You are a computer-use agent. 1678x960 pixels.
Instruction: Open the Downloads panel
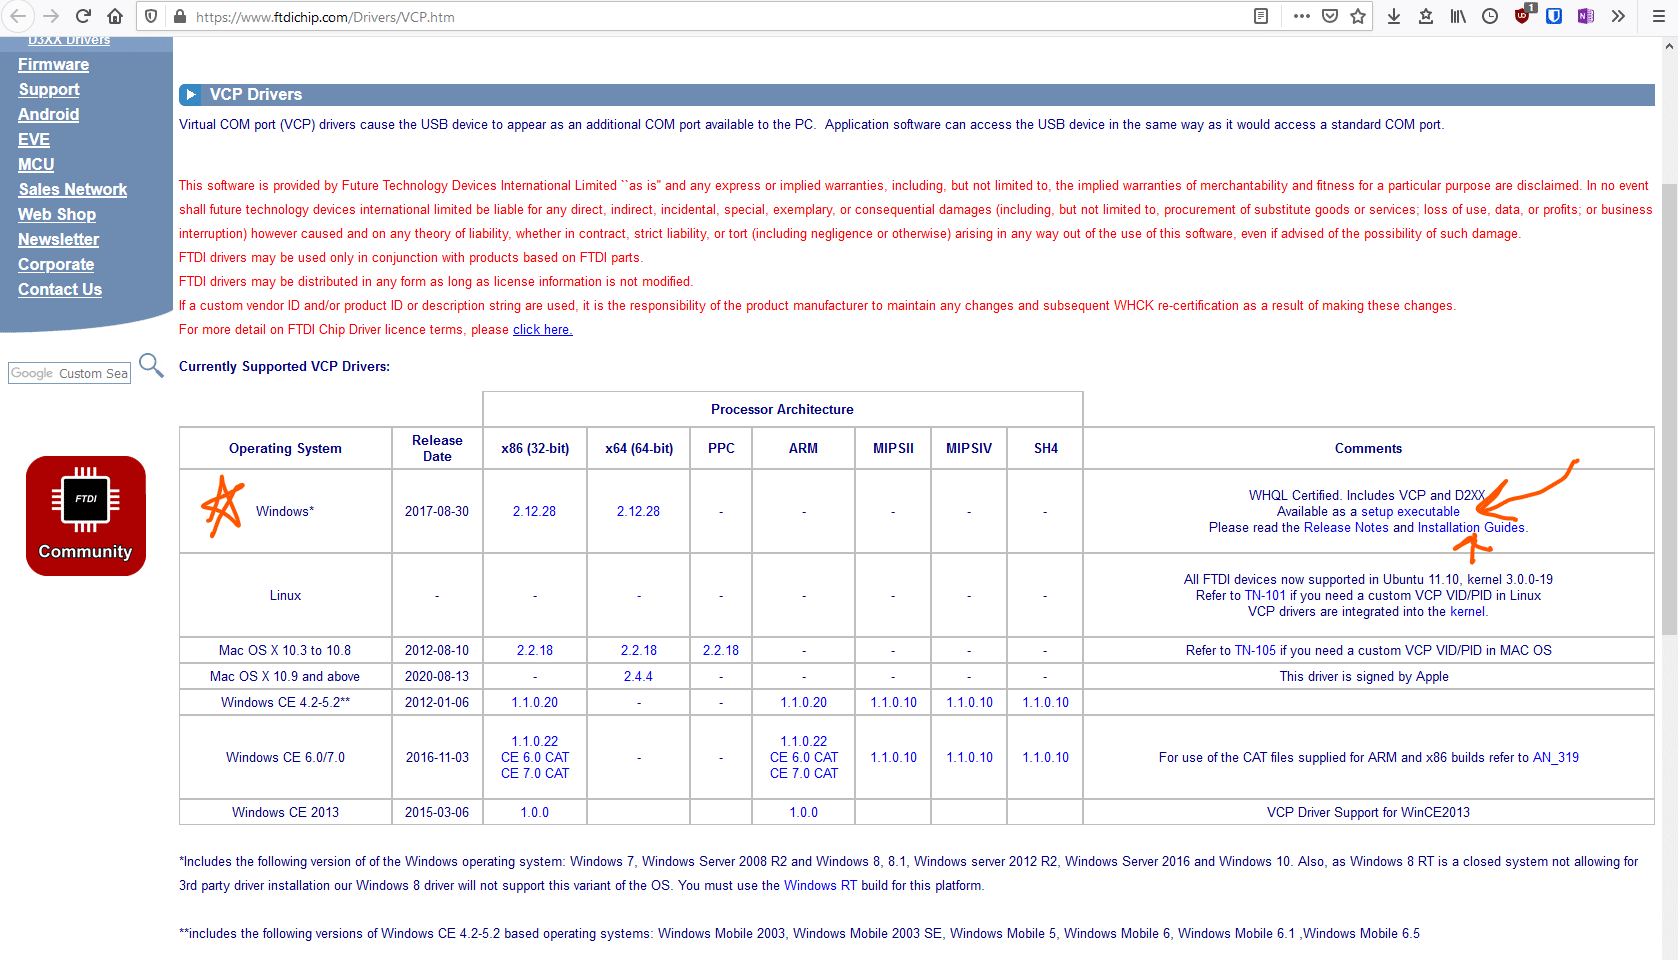click(x=1394, y=16)
